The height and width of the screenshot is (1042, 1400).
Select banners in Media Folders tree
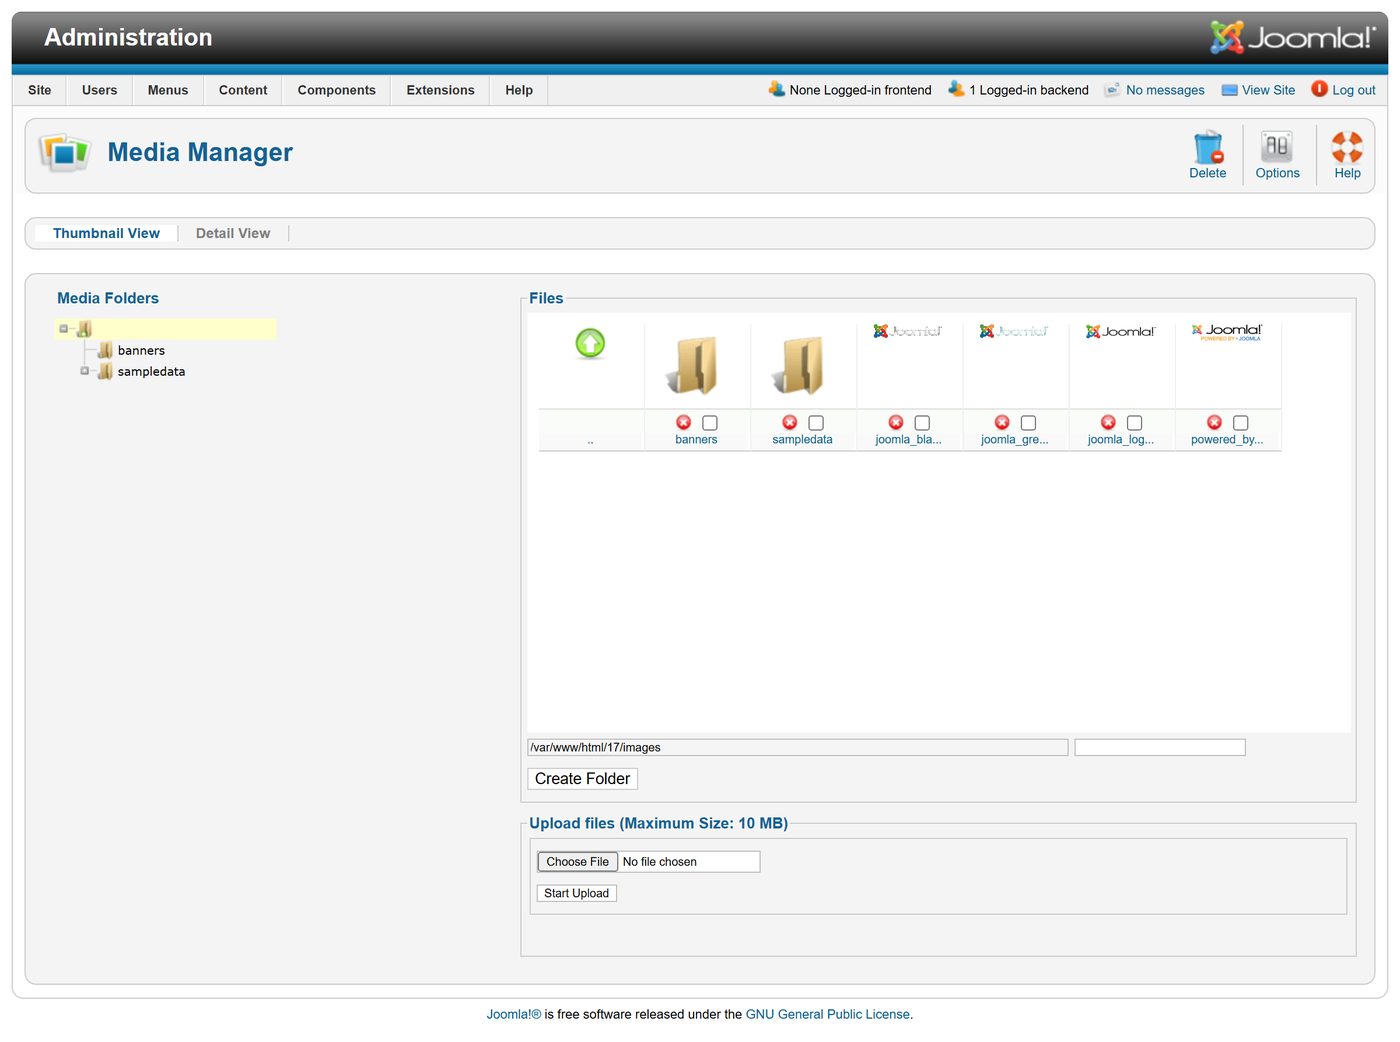141,350
